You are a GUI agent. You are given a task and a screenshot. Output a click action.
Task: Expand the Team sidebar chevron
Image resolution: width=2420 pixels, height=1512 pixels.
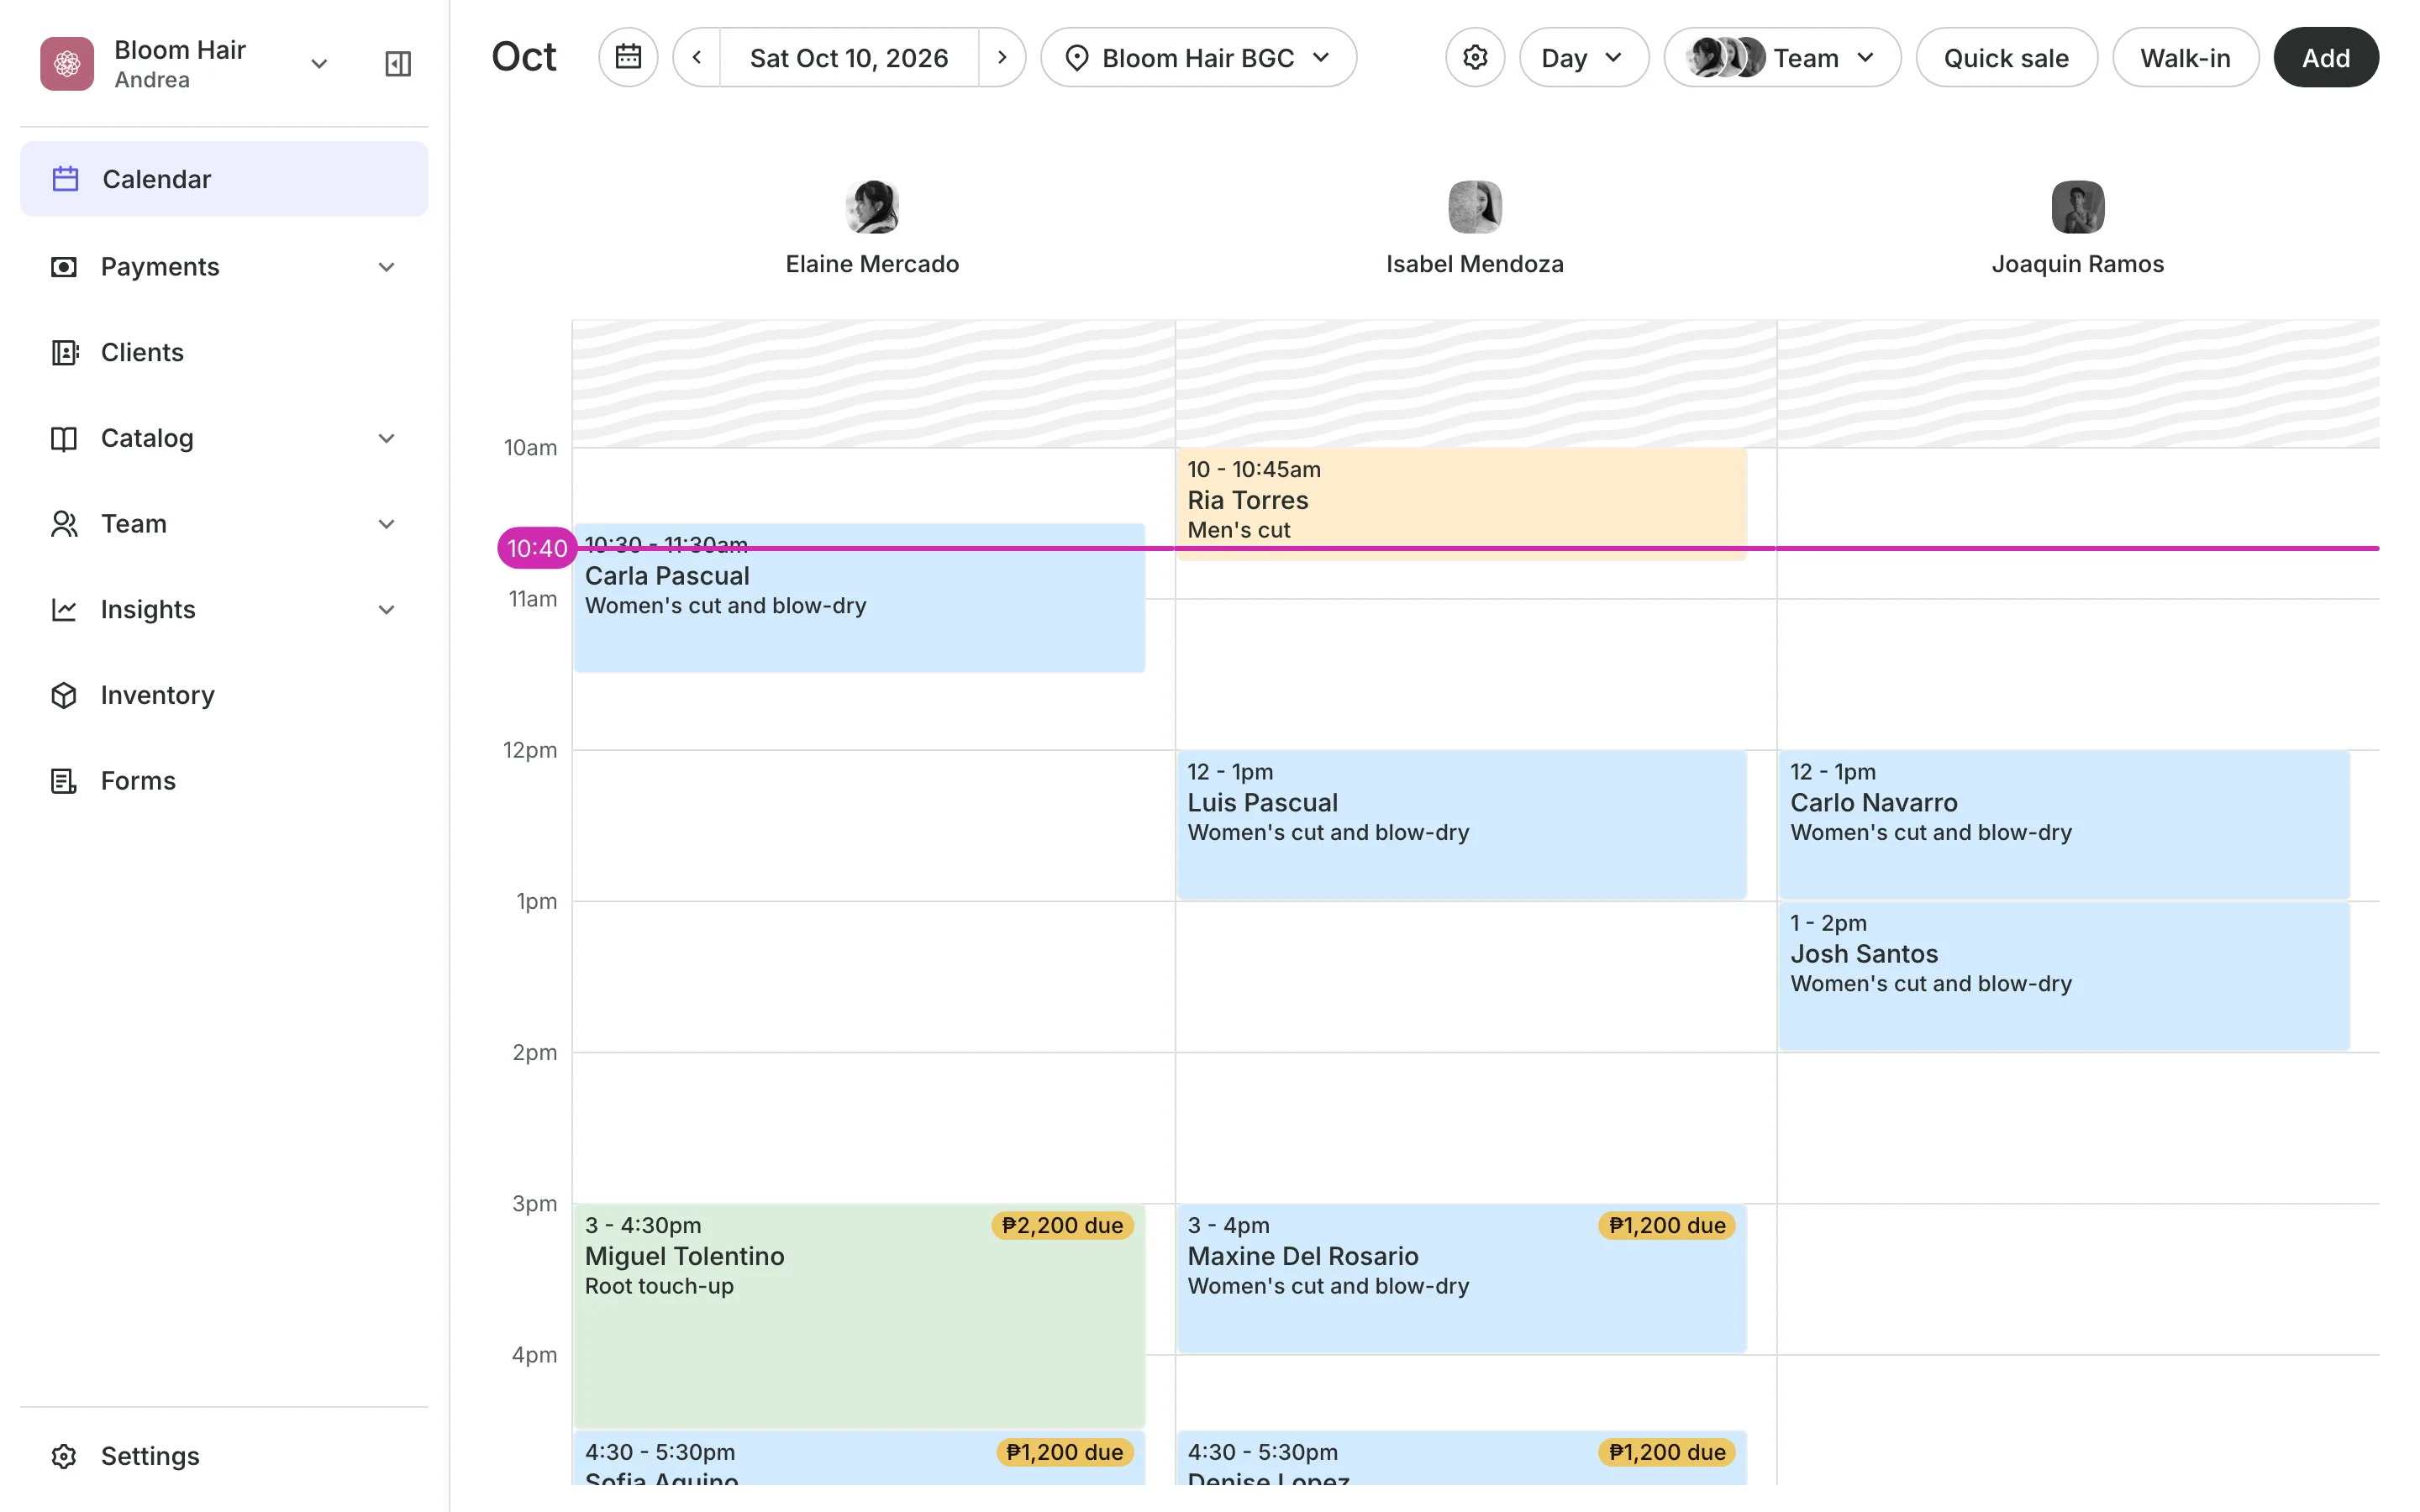click(x=387, y=524)
